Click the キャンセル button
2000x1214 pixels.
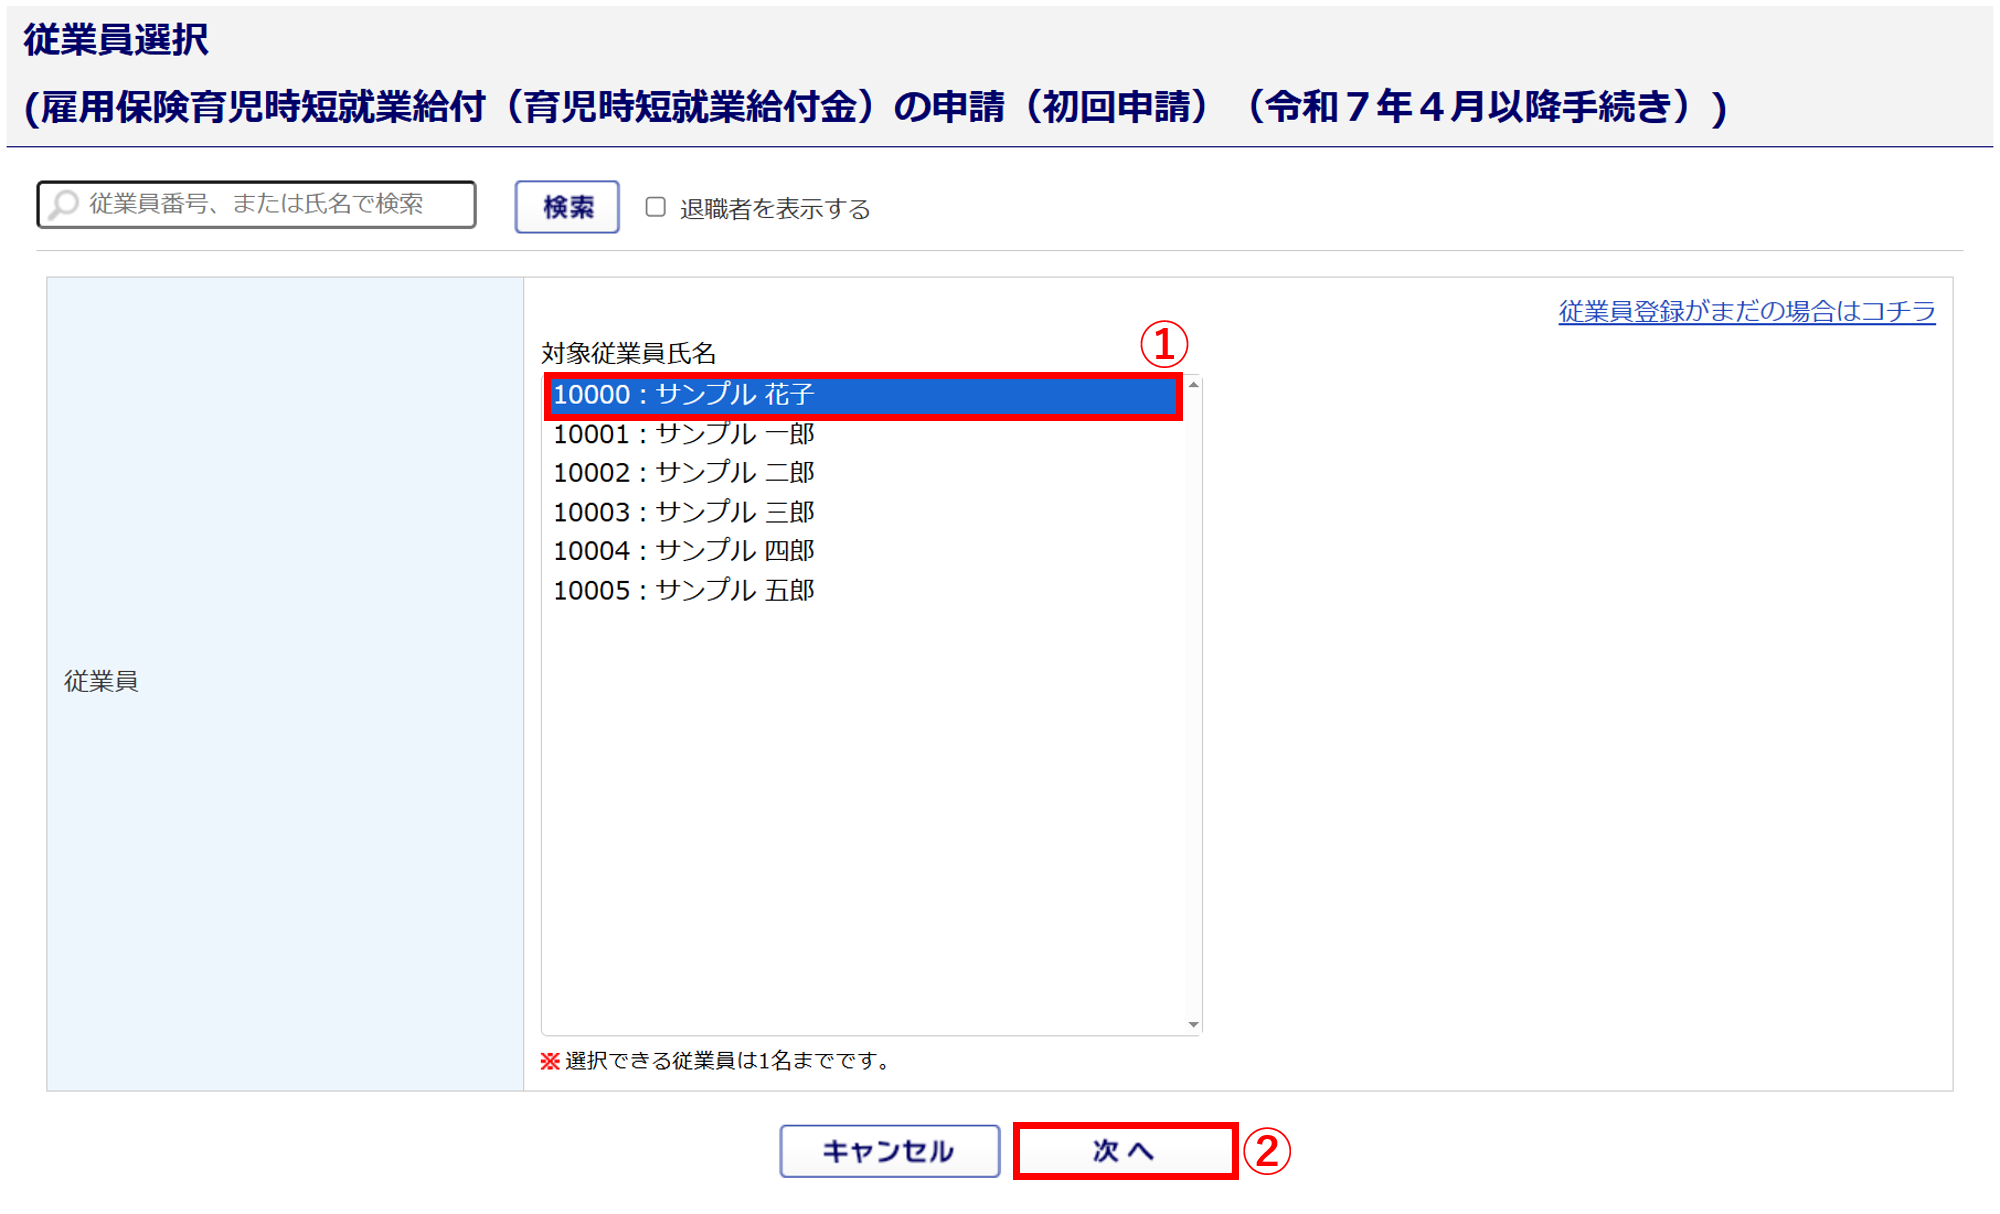point(889,1151)
